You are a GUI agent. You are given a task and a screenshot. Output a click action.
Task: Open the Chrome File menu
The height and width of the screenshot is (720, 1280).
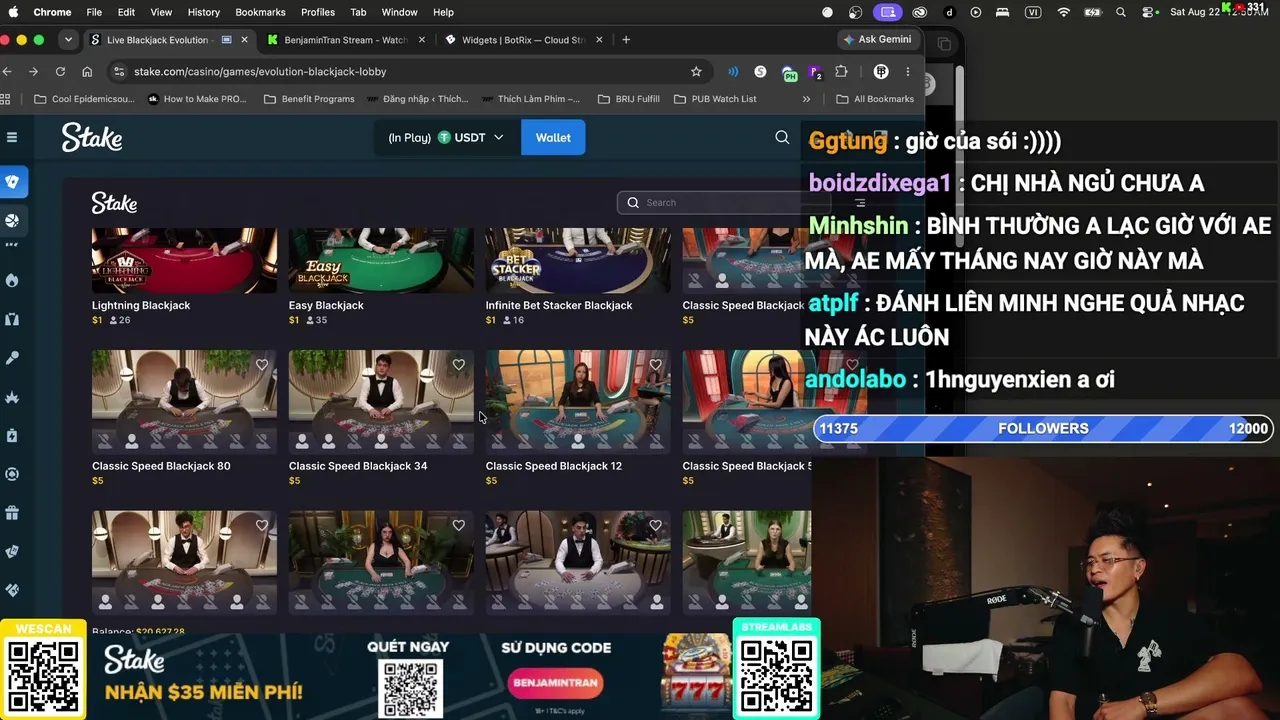click(94, 12)
